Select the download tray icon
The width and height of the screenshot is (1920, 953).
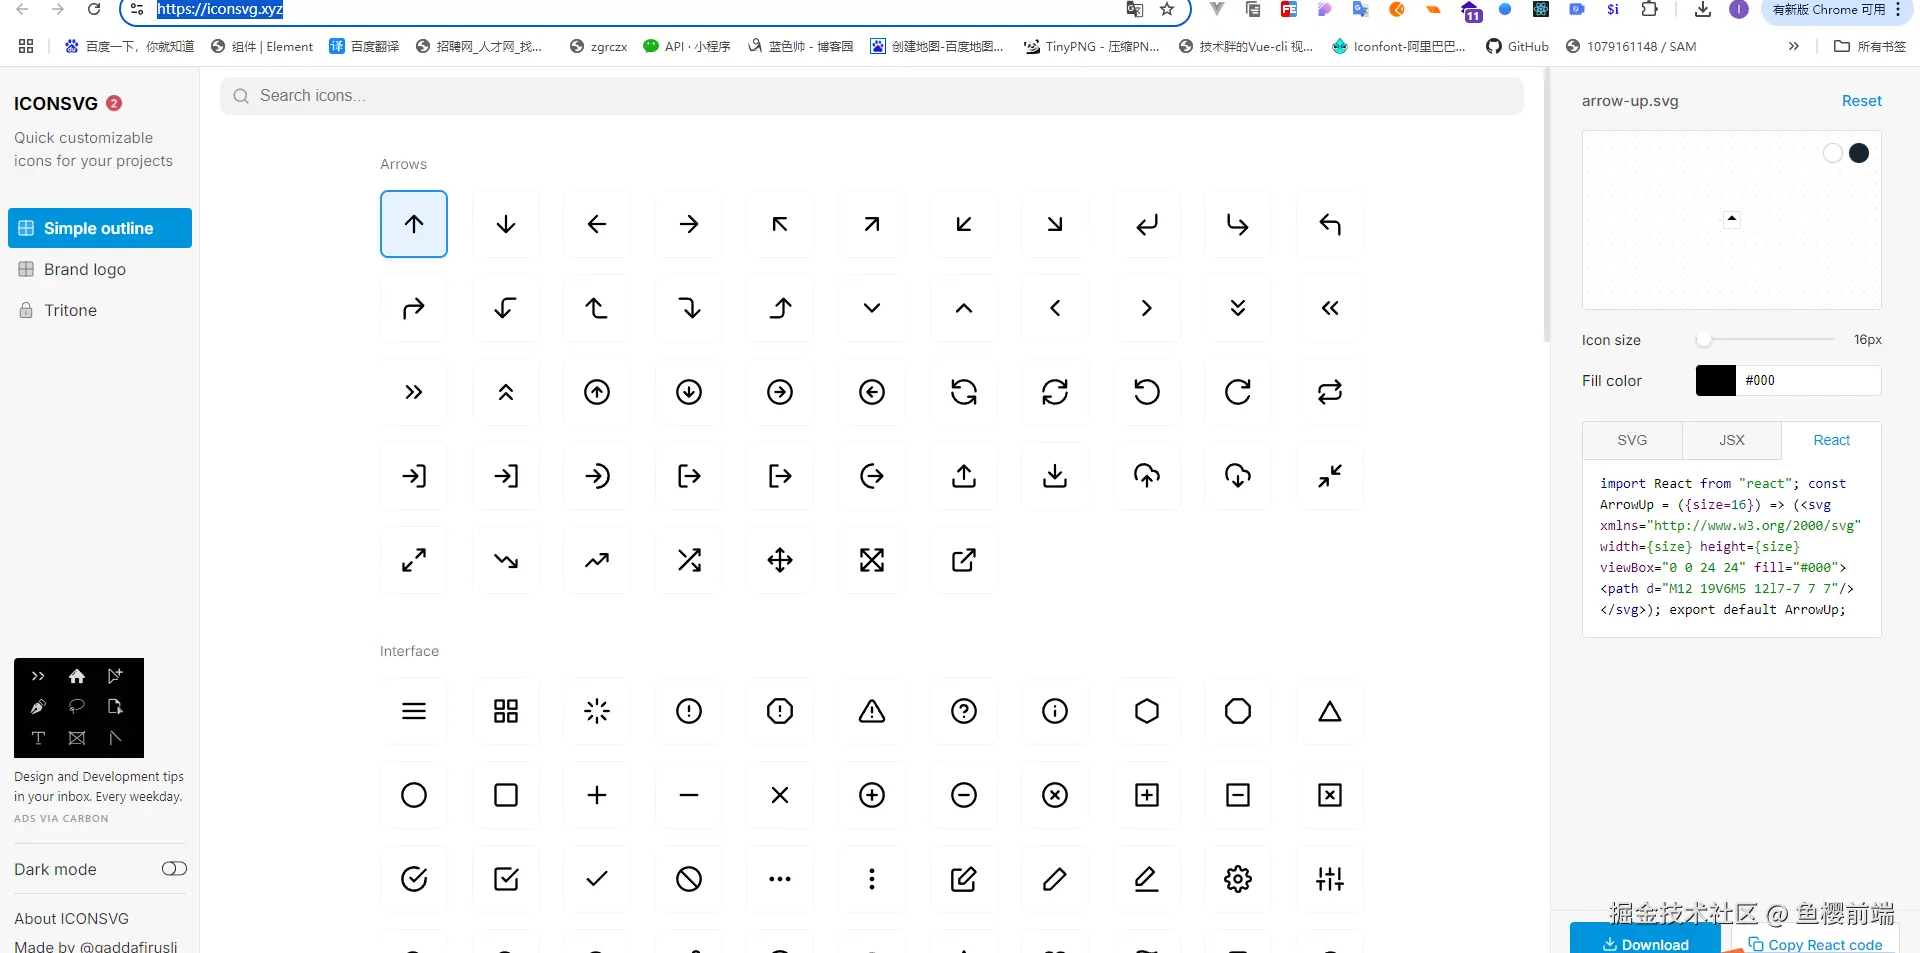coord(1055,476)
